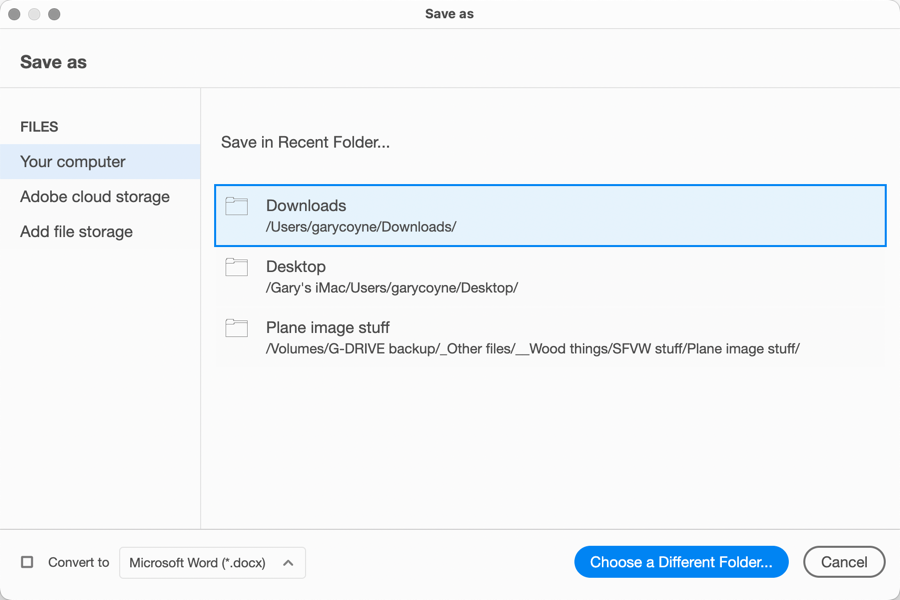This screenshot has height=600, width=900.
Task: Select Your computer in the sidebar
Action: (x=100, y=162)
